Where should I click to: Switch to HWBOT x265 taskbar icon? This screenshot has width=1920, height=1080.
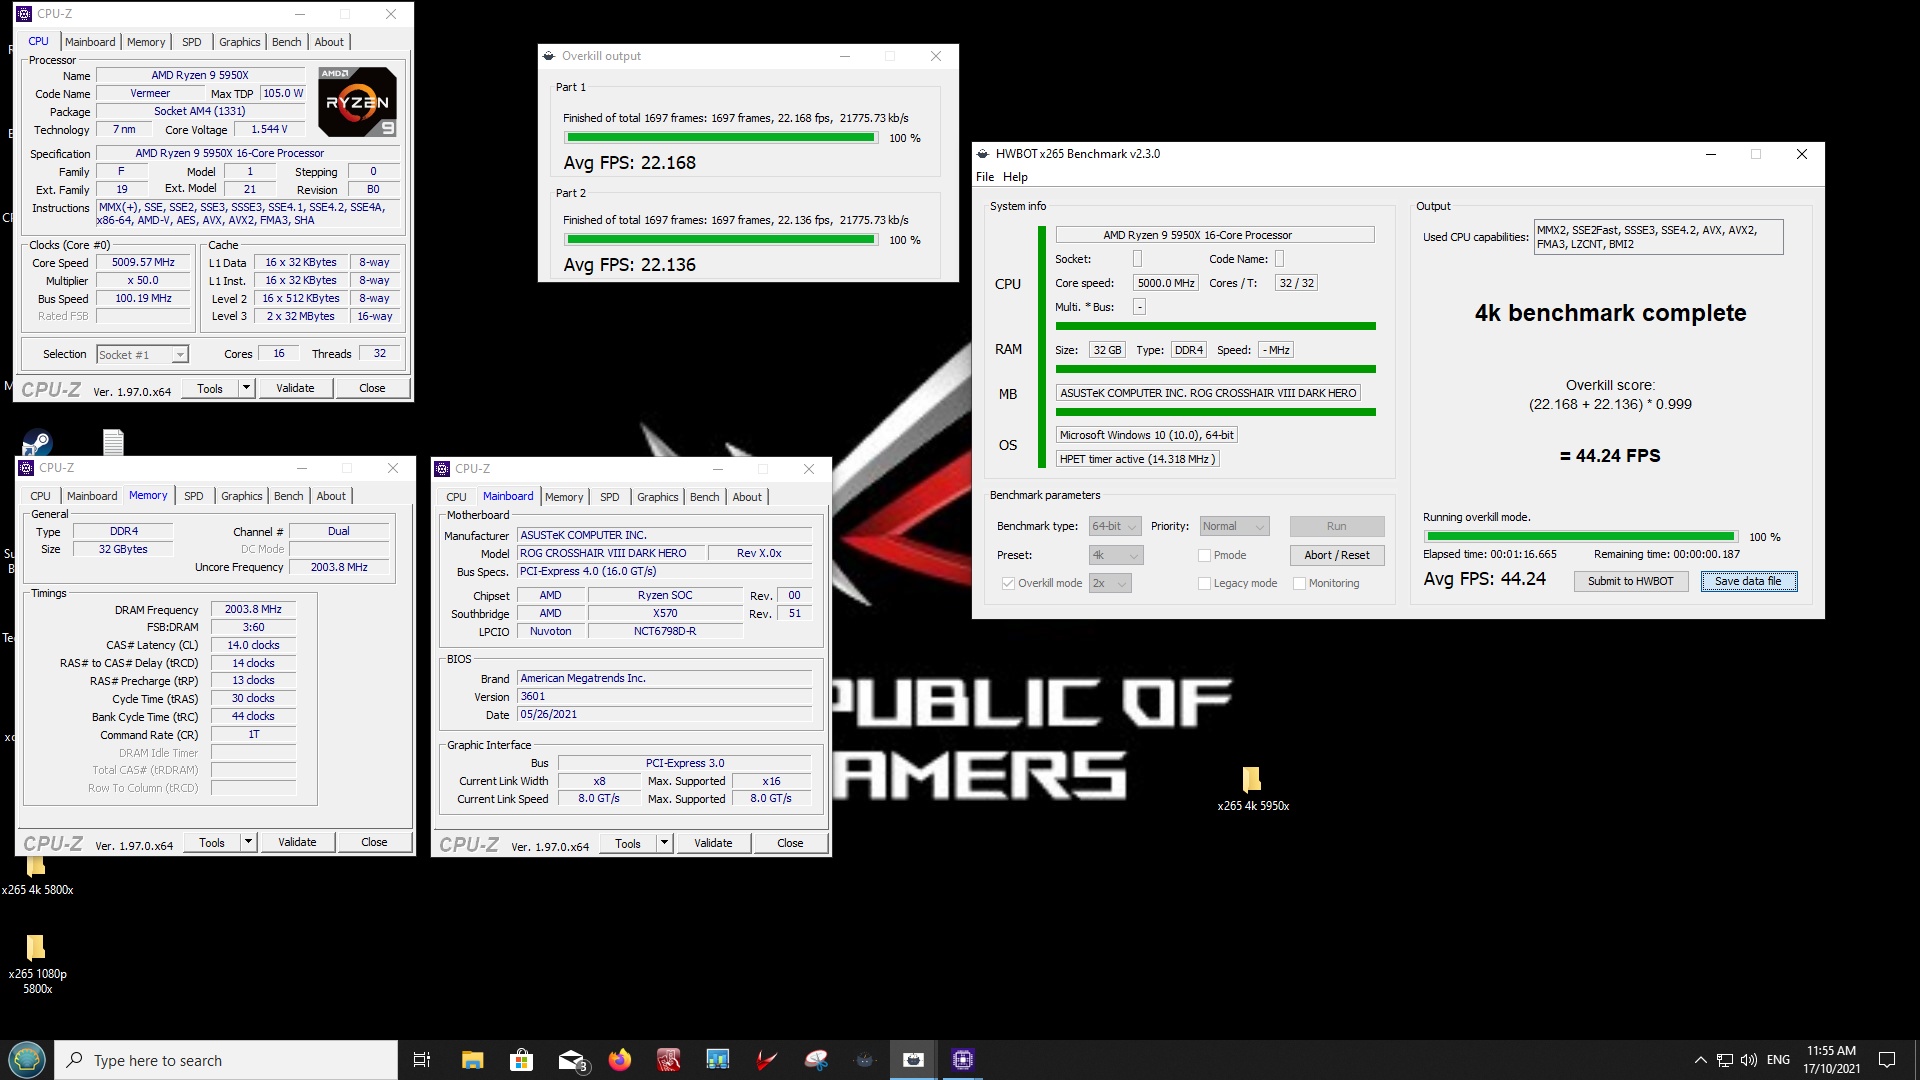(914, 1060)
